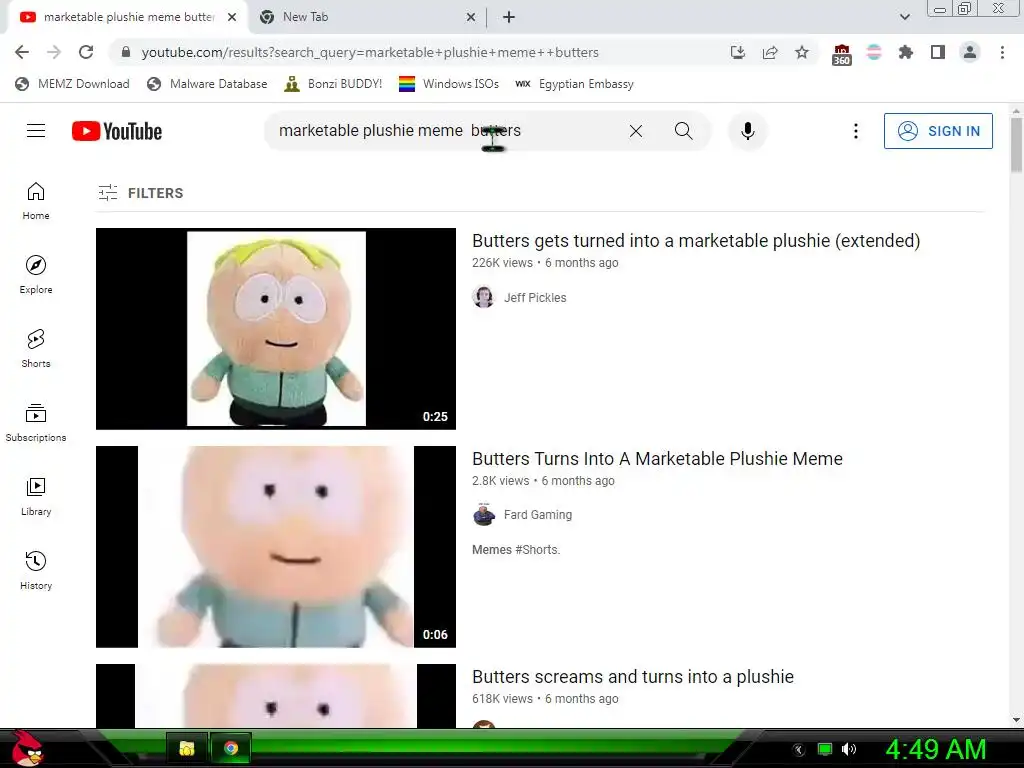Click the pink and blue striped extension icon
This screenshot has width=1024, height=768.
click(874, 52)
